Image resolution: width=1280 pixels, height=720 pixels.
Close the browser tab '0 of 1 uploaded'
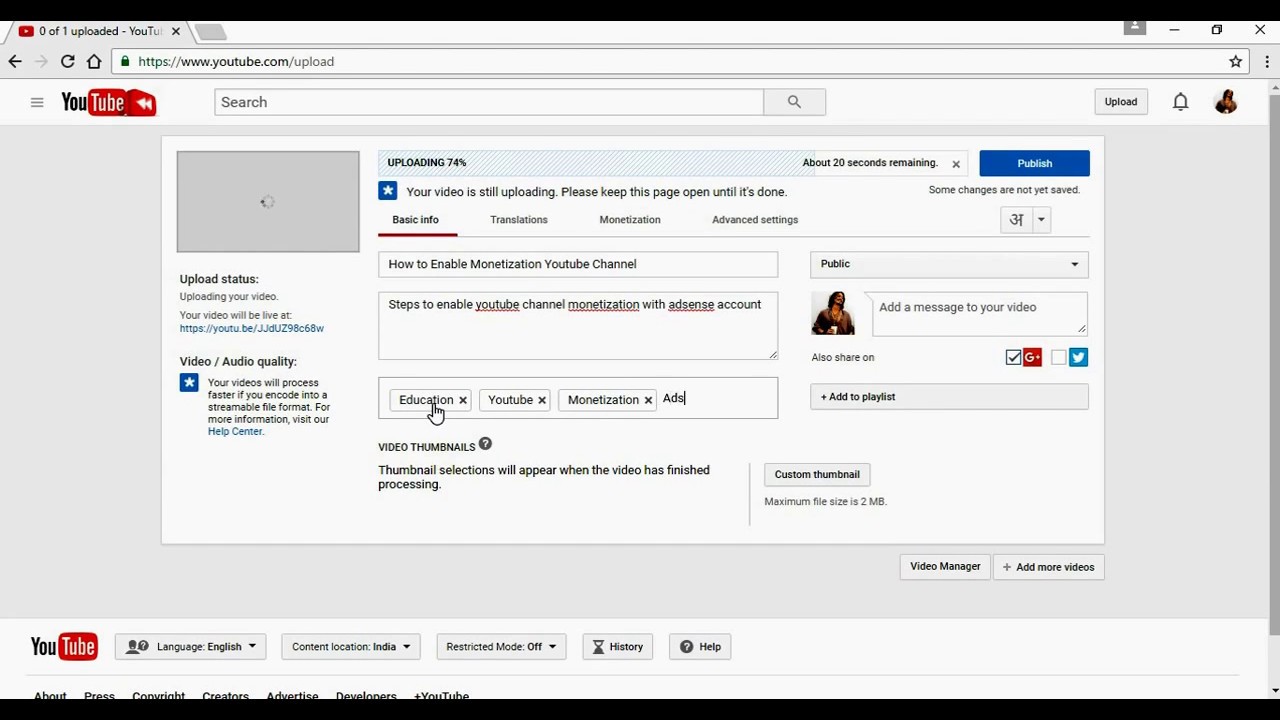coord(176,31)
